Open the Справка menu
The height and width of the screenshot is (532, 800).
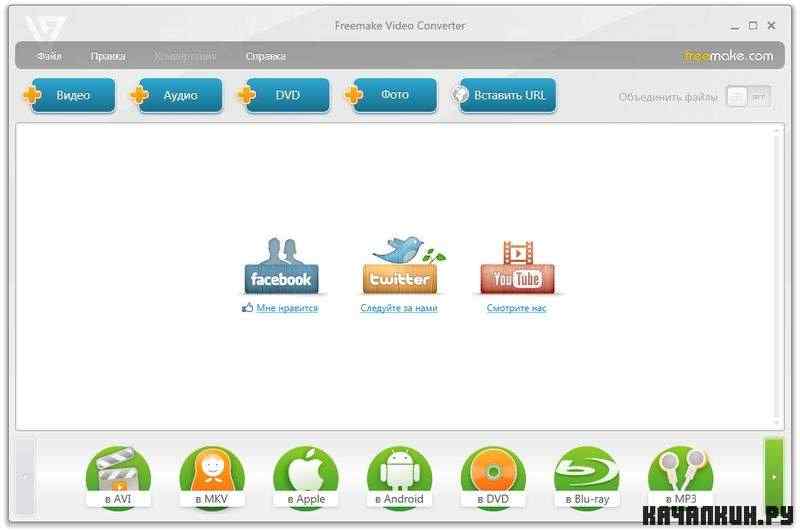[265, 56]
